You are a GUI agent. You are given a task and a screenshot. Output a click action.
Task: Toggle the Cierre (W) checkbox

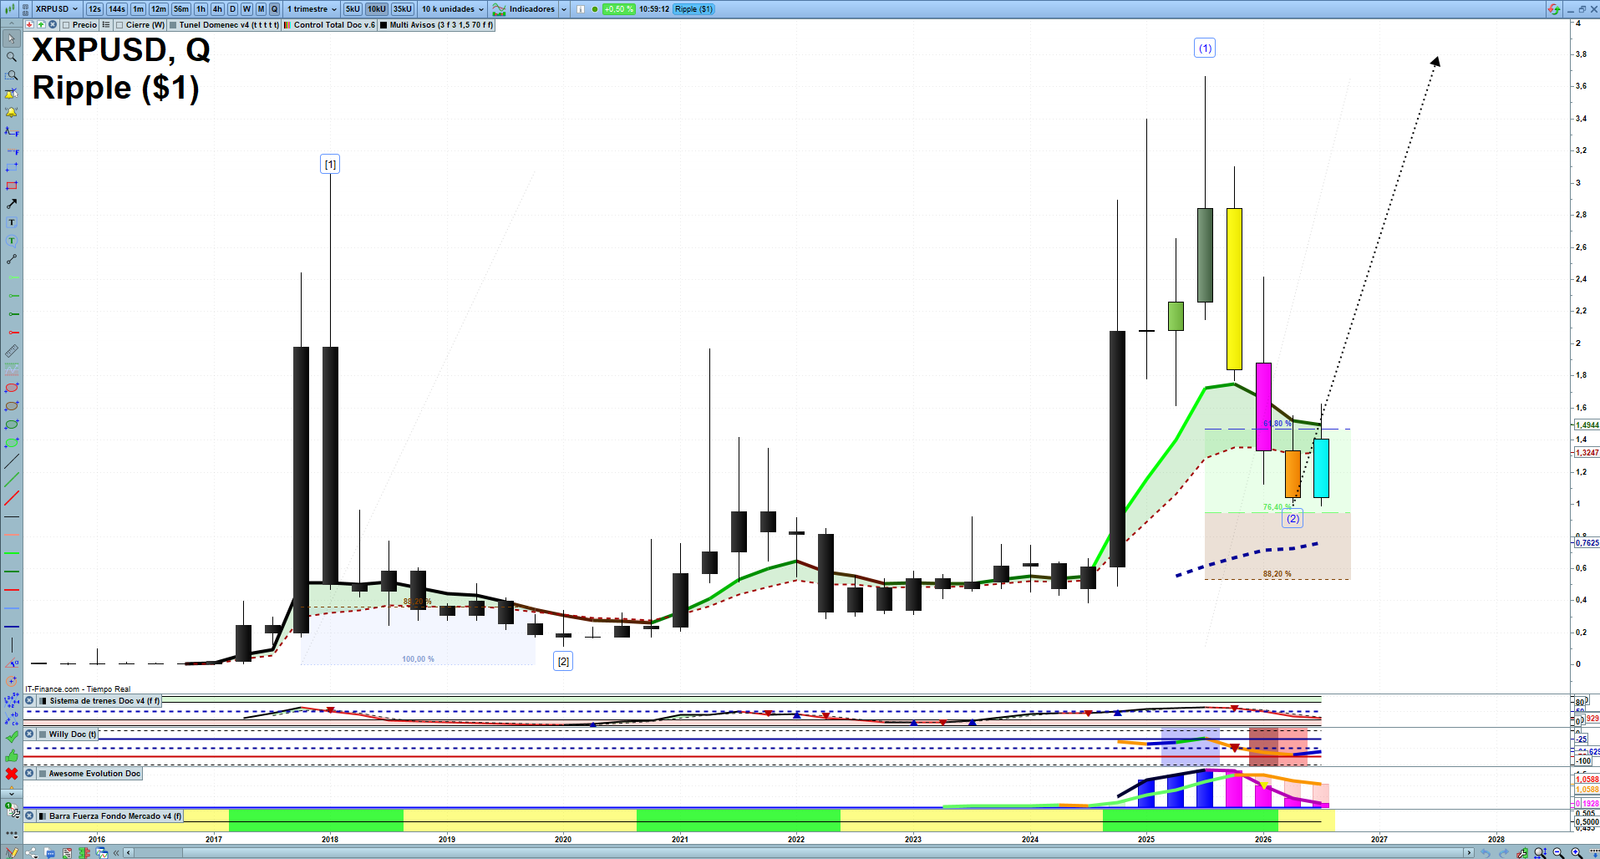click(x=119, y=25)
